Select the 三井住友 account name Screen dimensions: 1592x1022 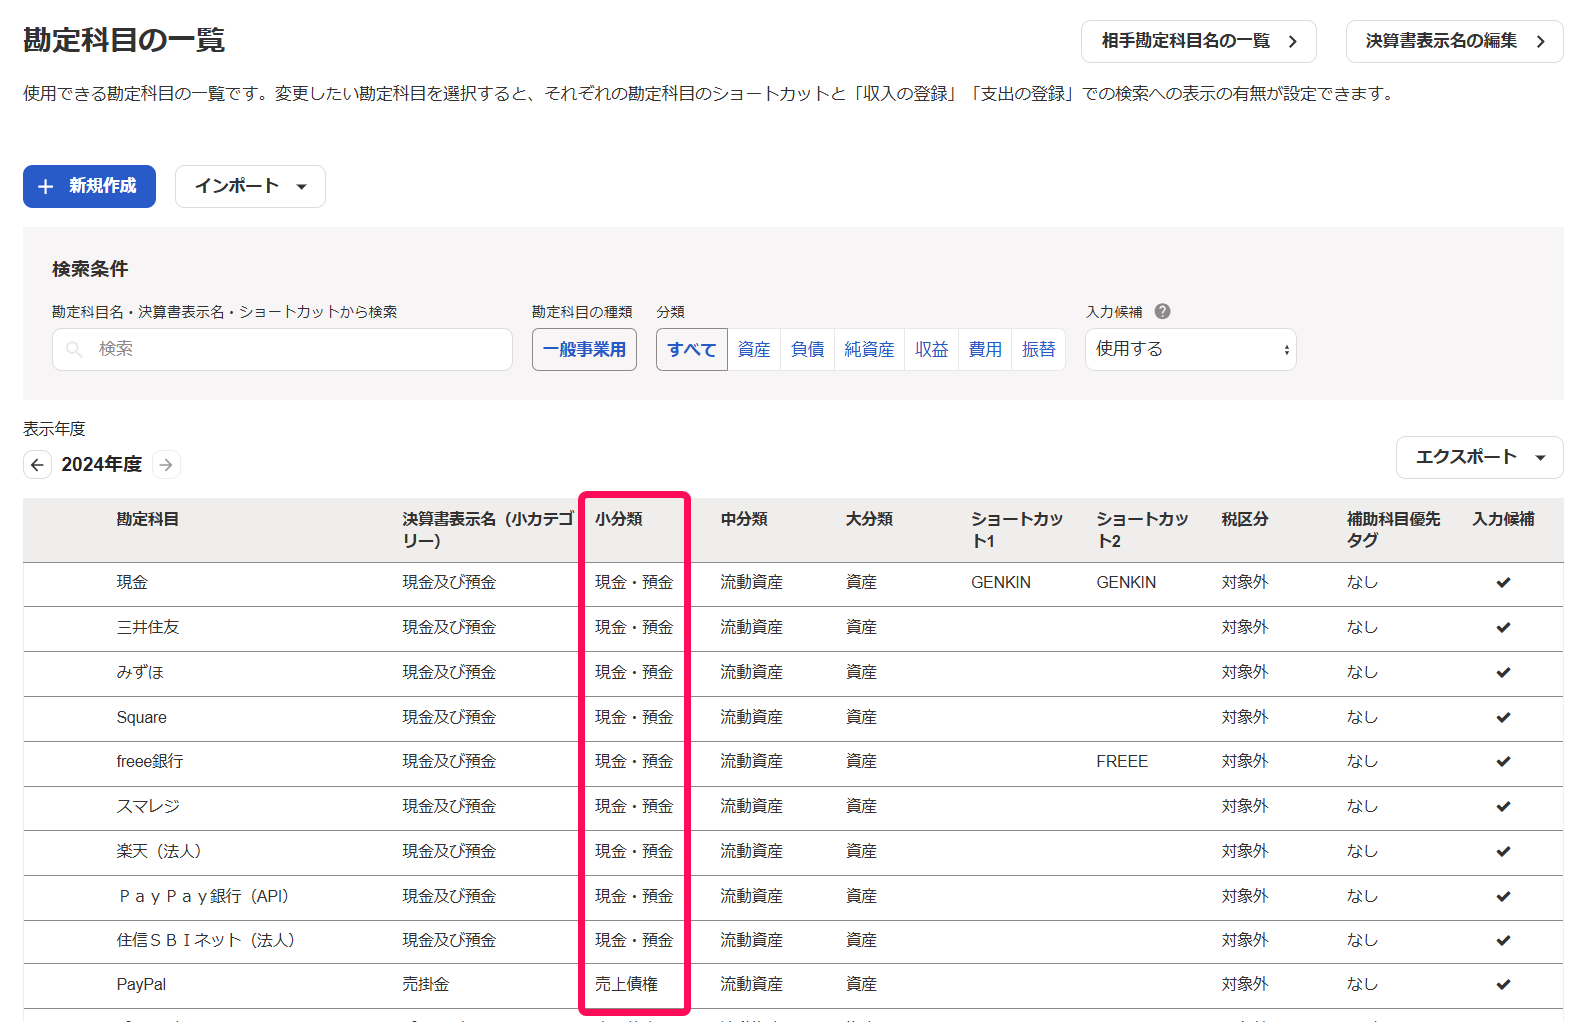[x=148, y=627]
